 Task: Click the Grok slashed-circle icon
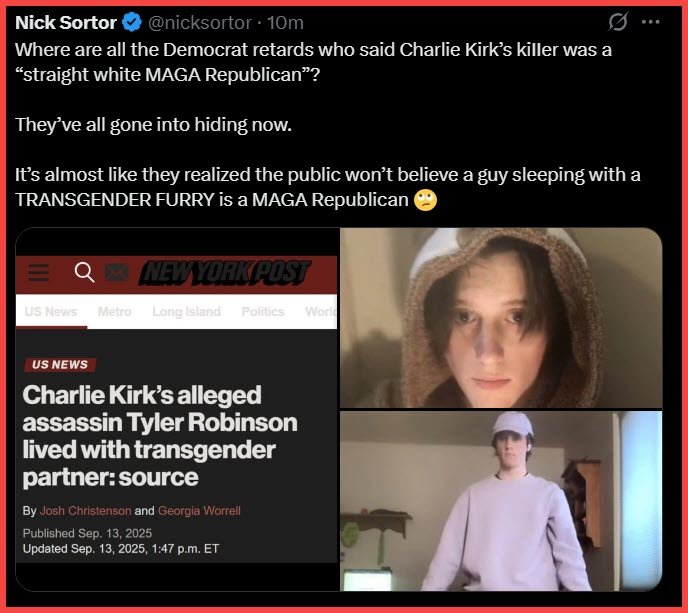[618, 22]
